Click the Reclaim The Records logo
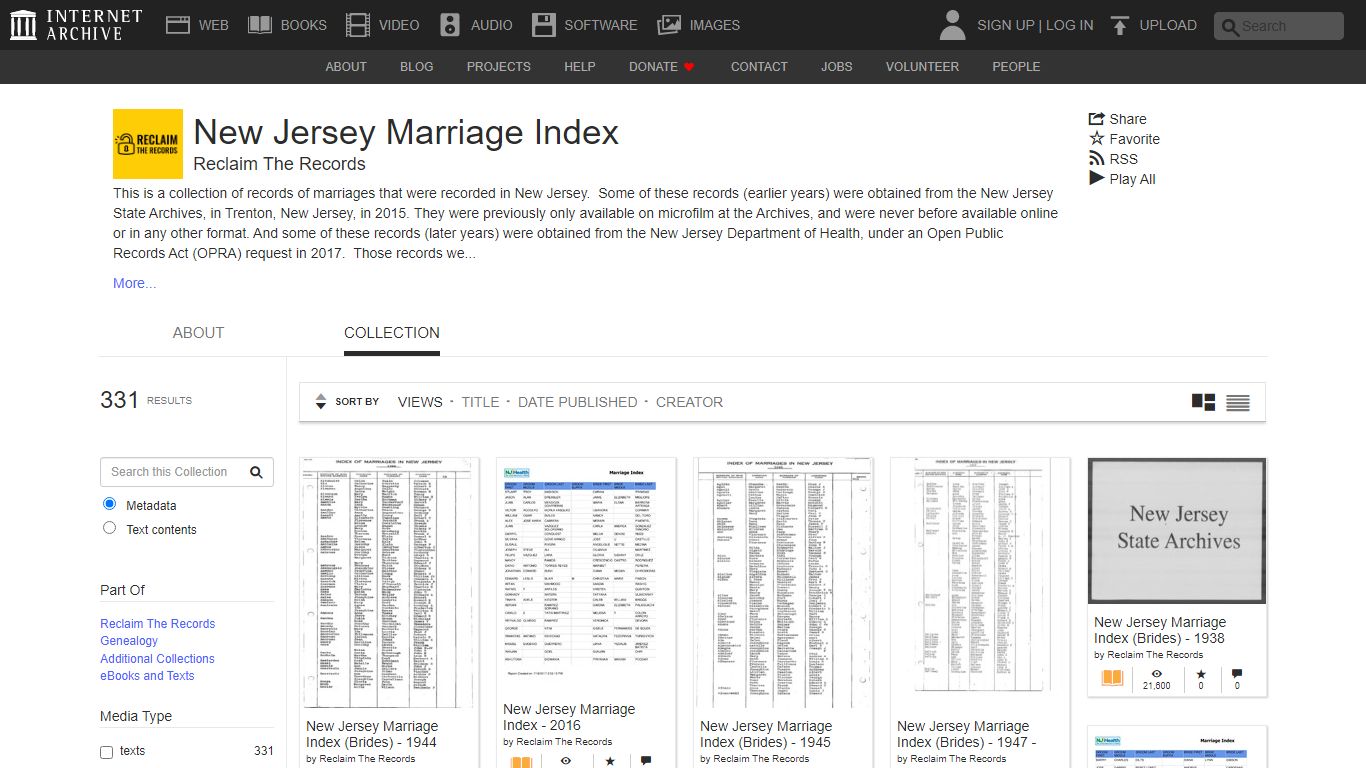The height and width of the screenshot is (768, 1366). point(148,144)
